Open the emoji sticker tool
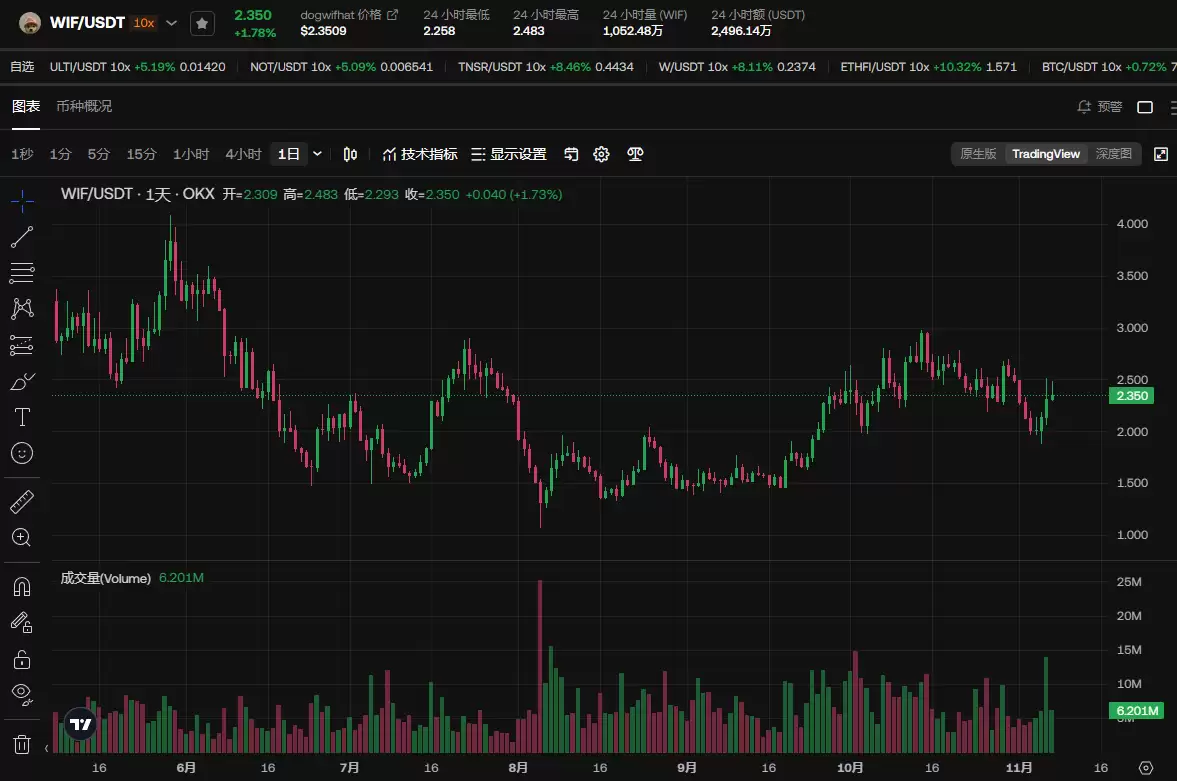This screenshot has width=1177, height=781. click(22, 453)
